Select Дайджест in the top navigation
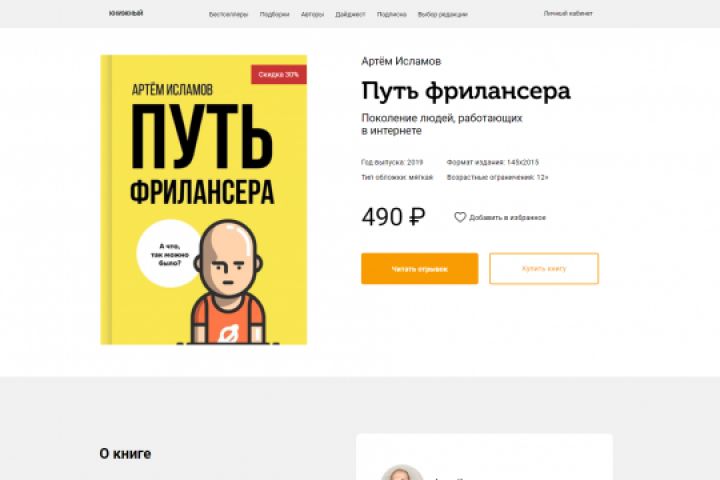Viewport: 720px width, 480px height. click(350, 14)
